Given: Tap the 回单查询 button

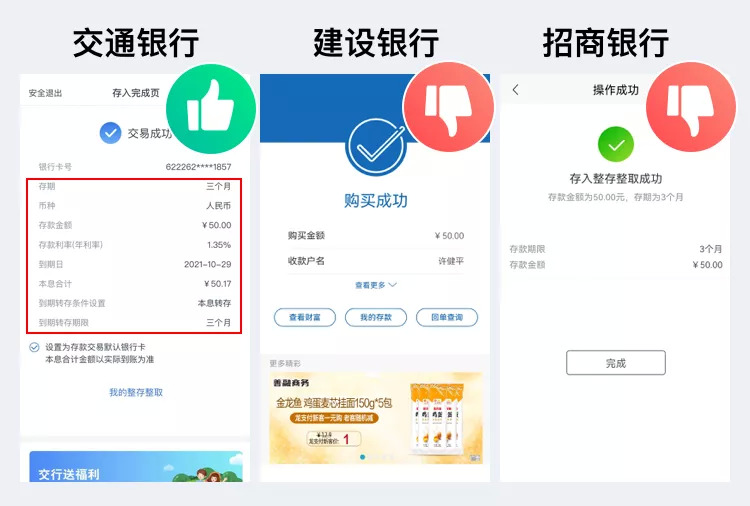Looking at the screenshot, I should [x=447, y=318].
